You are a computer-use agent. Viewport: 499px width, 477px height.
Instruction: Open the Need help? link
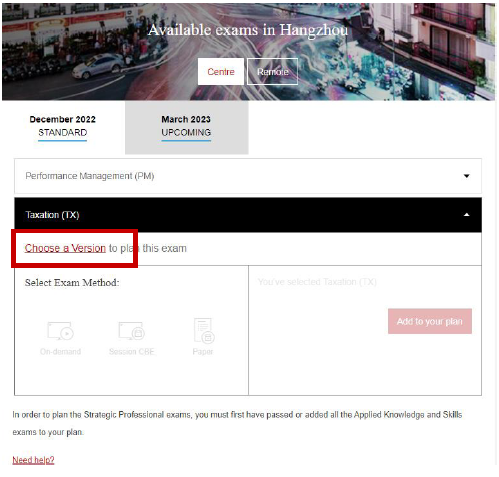pyautogui.click(x=33, y=460)
